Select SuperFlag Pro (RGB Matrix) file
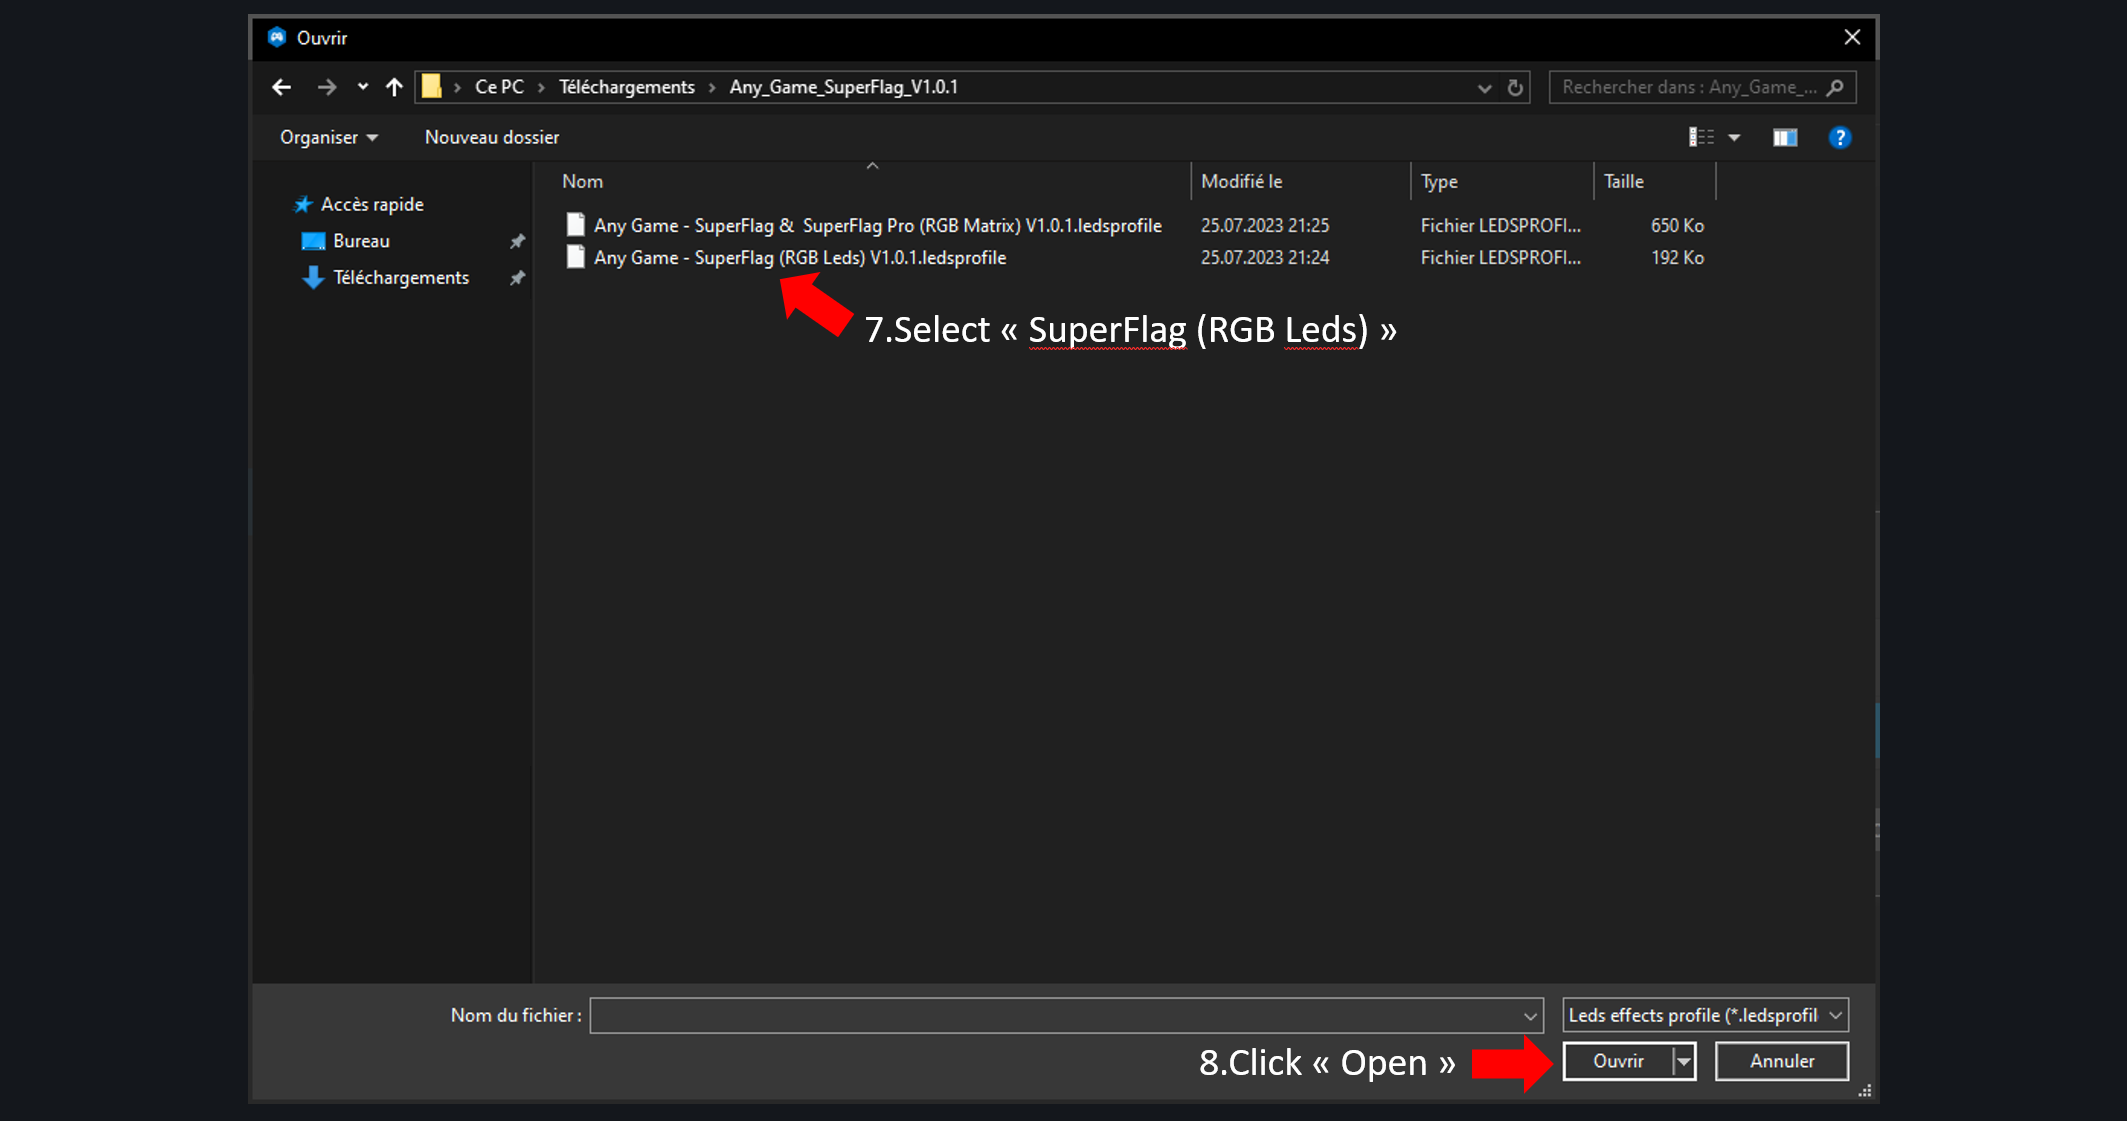 click(x=877, y=226)
